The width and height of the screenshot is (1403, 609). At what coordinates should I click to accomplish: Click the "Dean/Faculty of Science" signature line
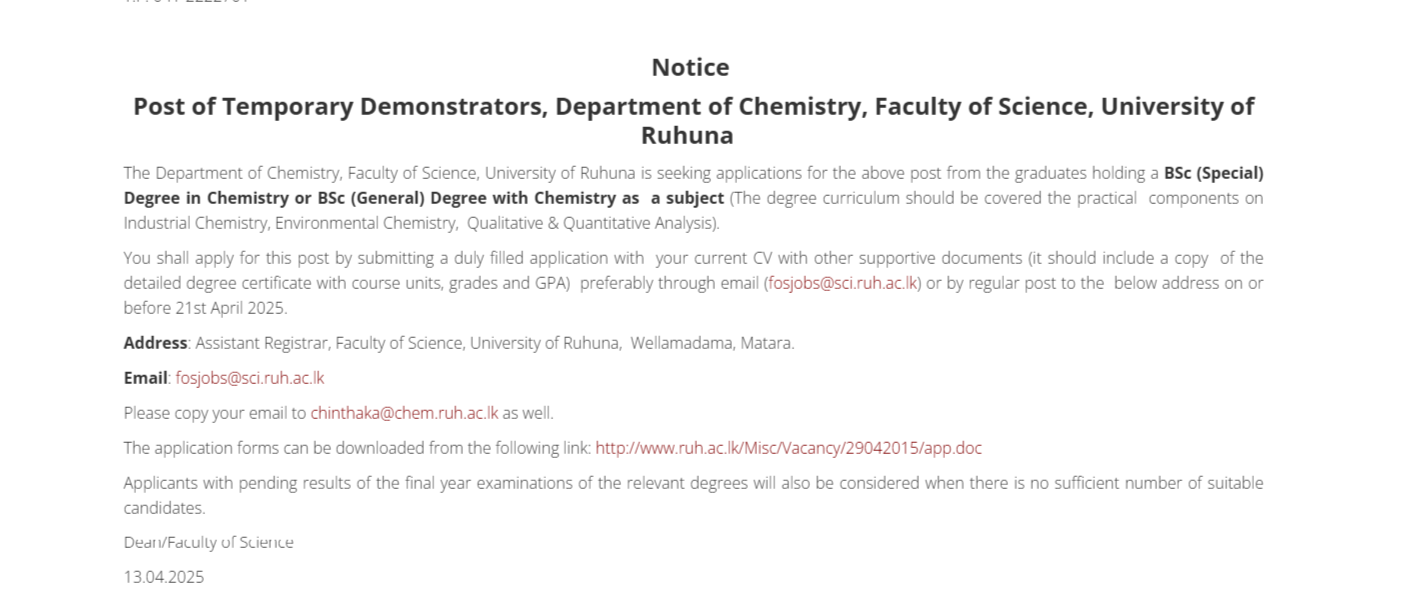208,542
